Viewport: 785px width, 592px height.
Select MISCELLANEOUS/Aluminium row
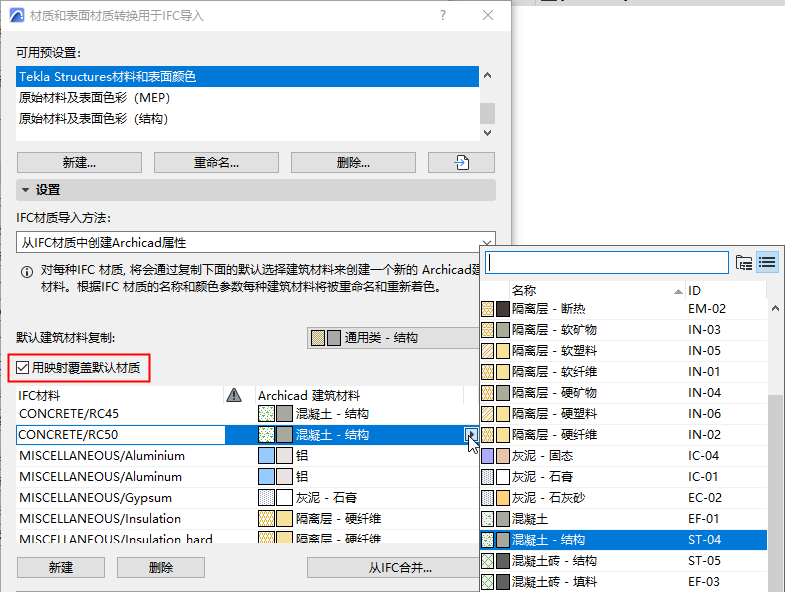[x=247, y=456]
